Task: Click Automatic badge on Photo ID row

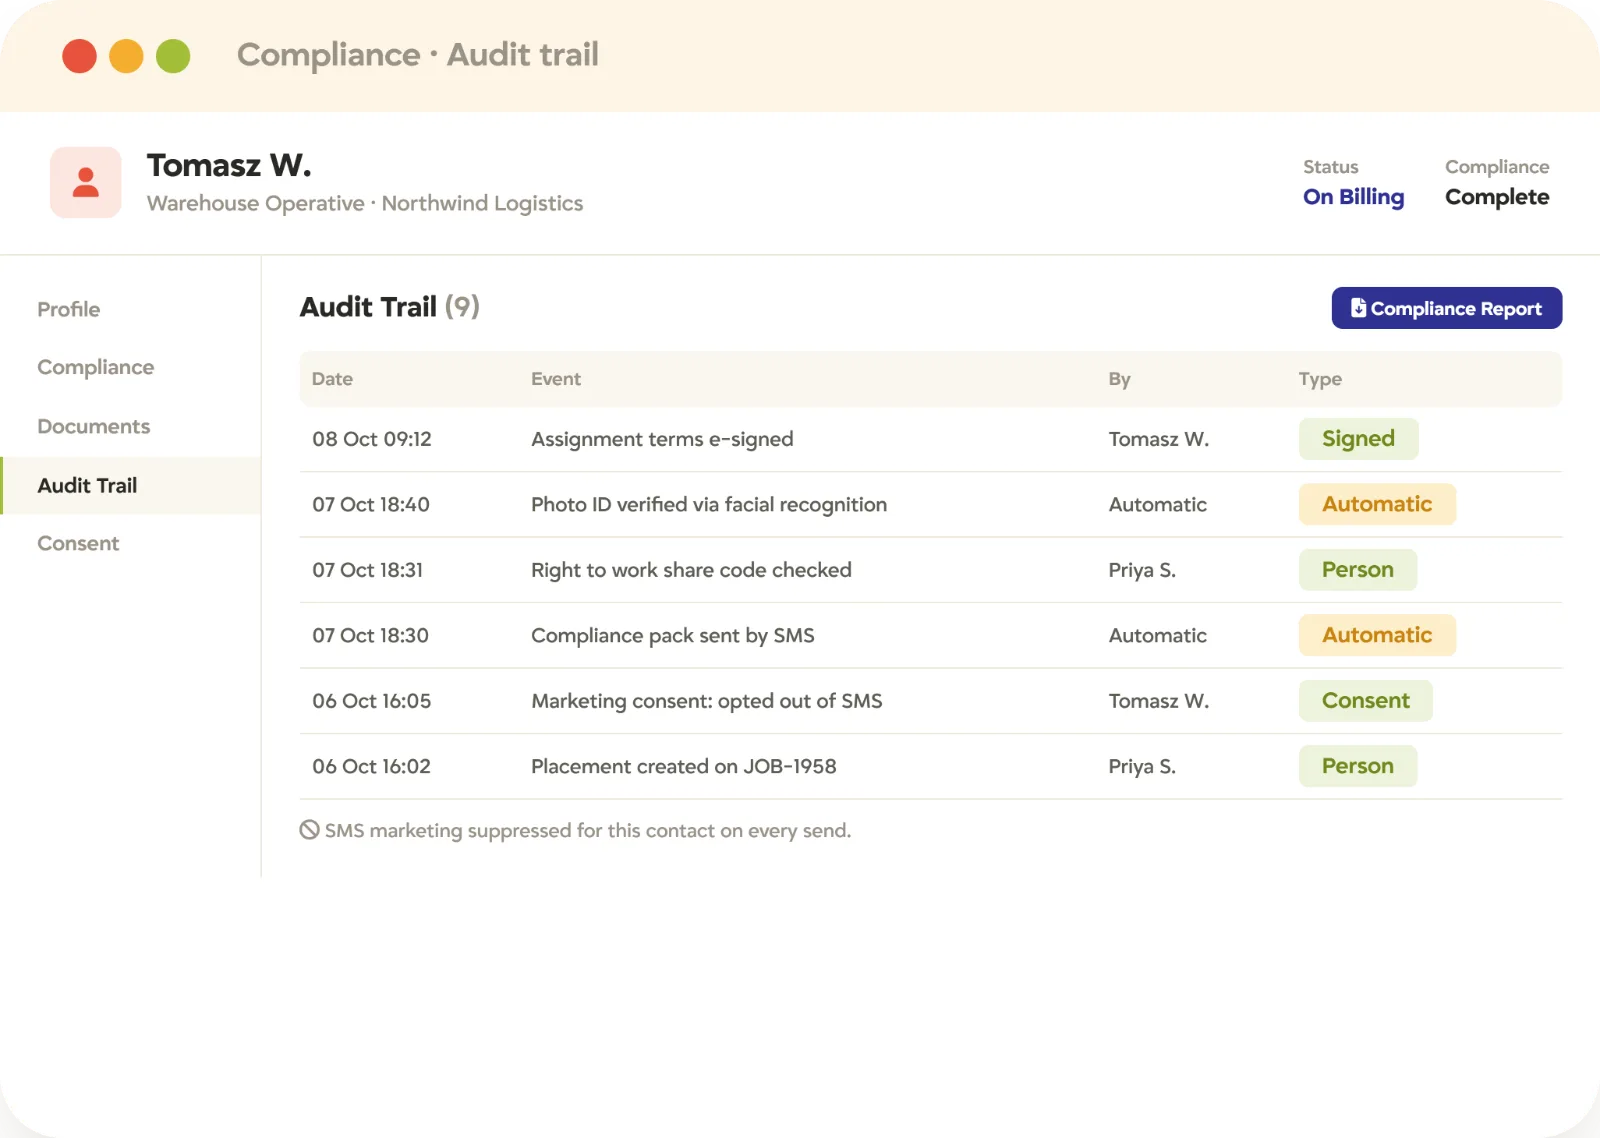Action: point(1377,504)
